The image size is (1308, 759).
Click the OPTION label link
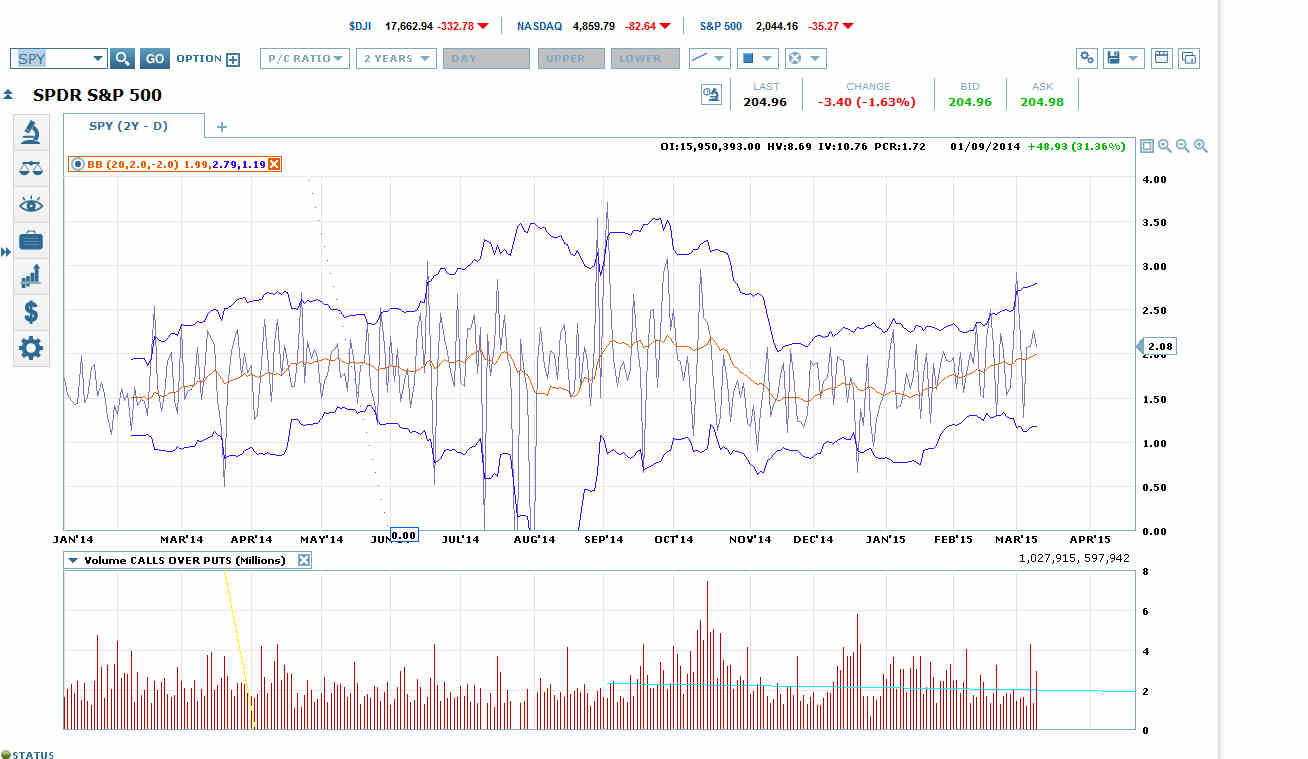[199, 59]
